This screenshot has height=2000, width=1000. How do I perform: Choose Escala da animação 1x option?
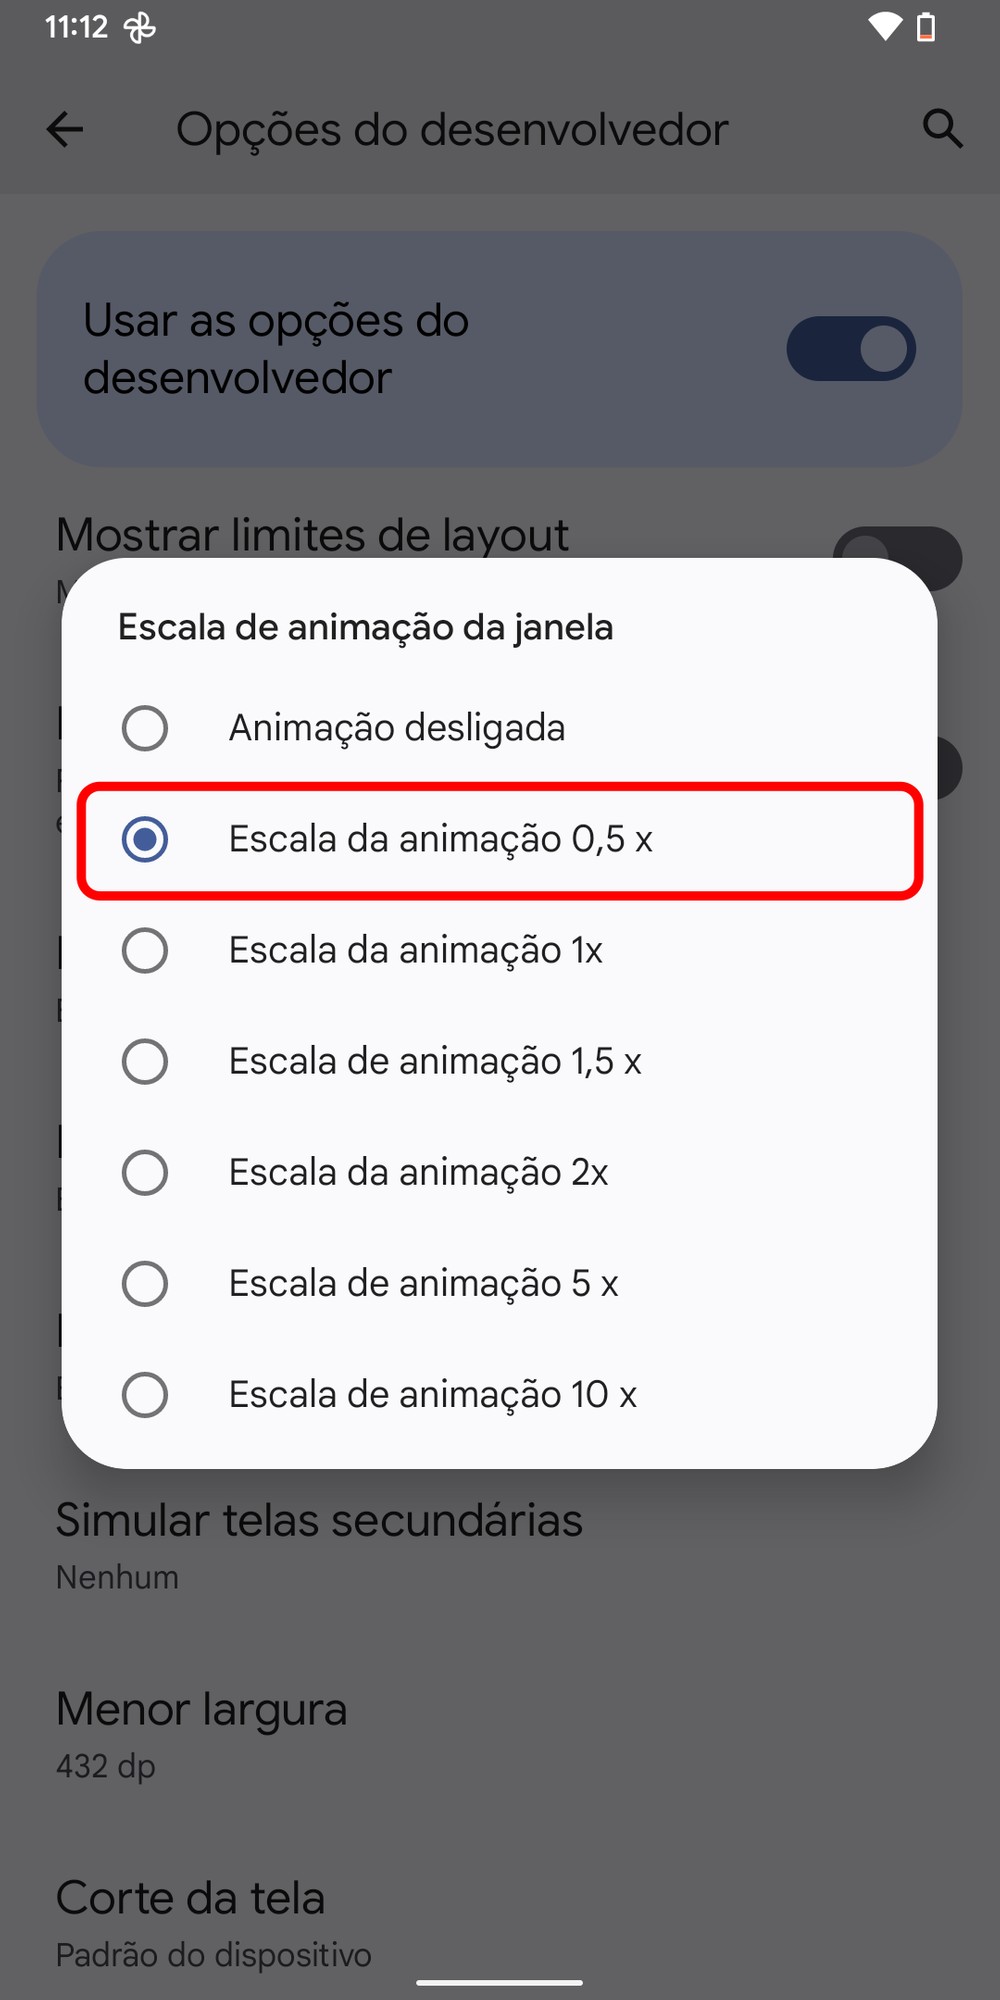[145, 950]
